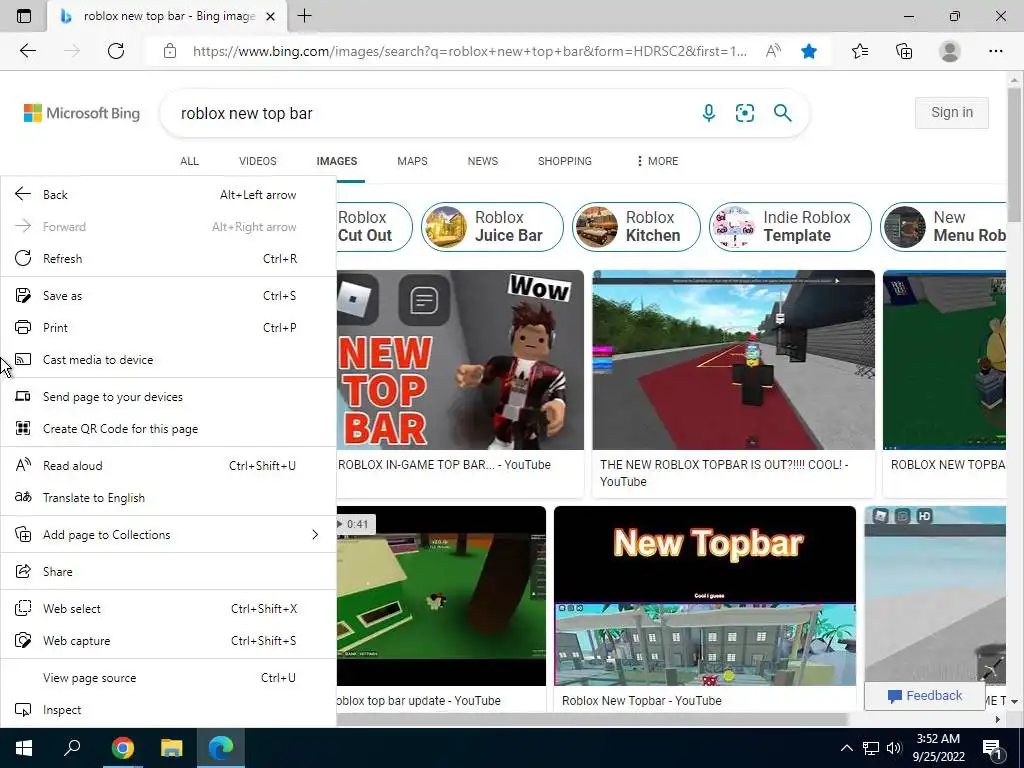
Task: Click the vertical page scrollbar thumb
Action: coord(1014,154)
